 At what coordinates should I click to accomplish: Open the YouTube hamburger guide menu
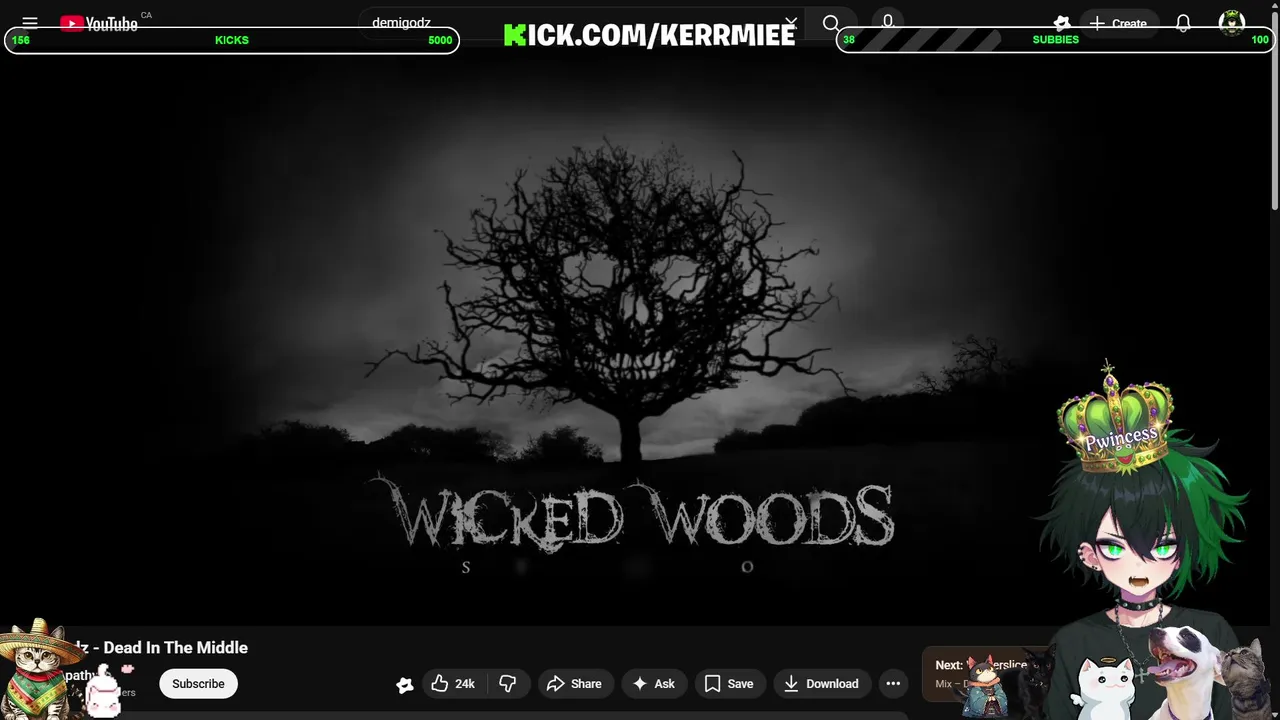[x=30, y=23]
